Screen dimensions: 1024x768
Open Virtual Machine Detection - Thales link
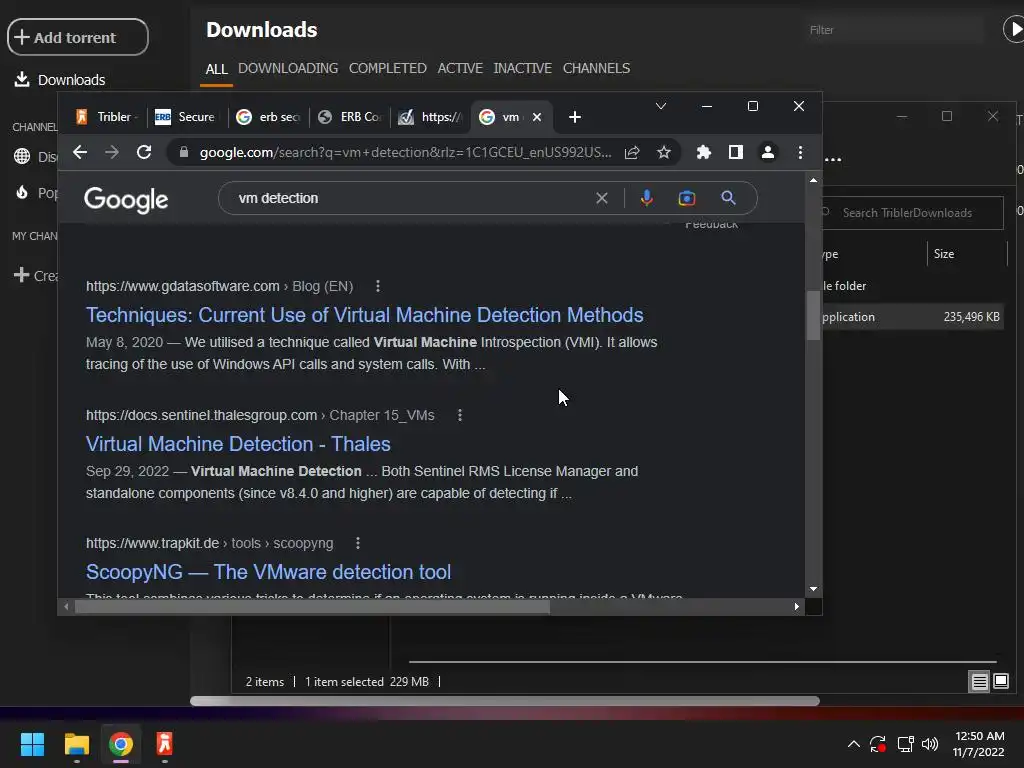[238, 444]
